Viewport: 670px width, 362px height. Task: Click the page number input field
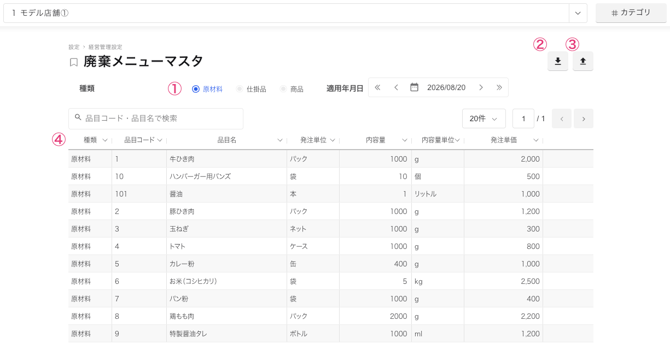523,118
